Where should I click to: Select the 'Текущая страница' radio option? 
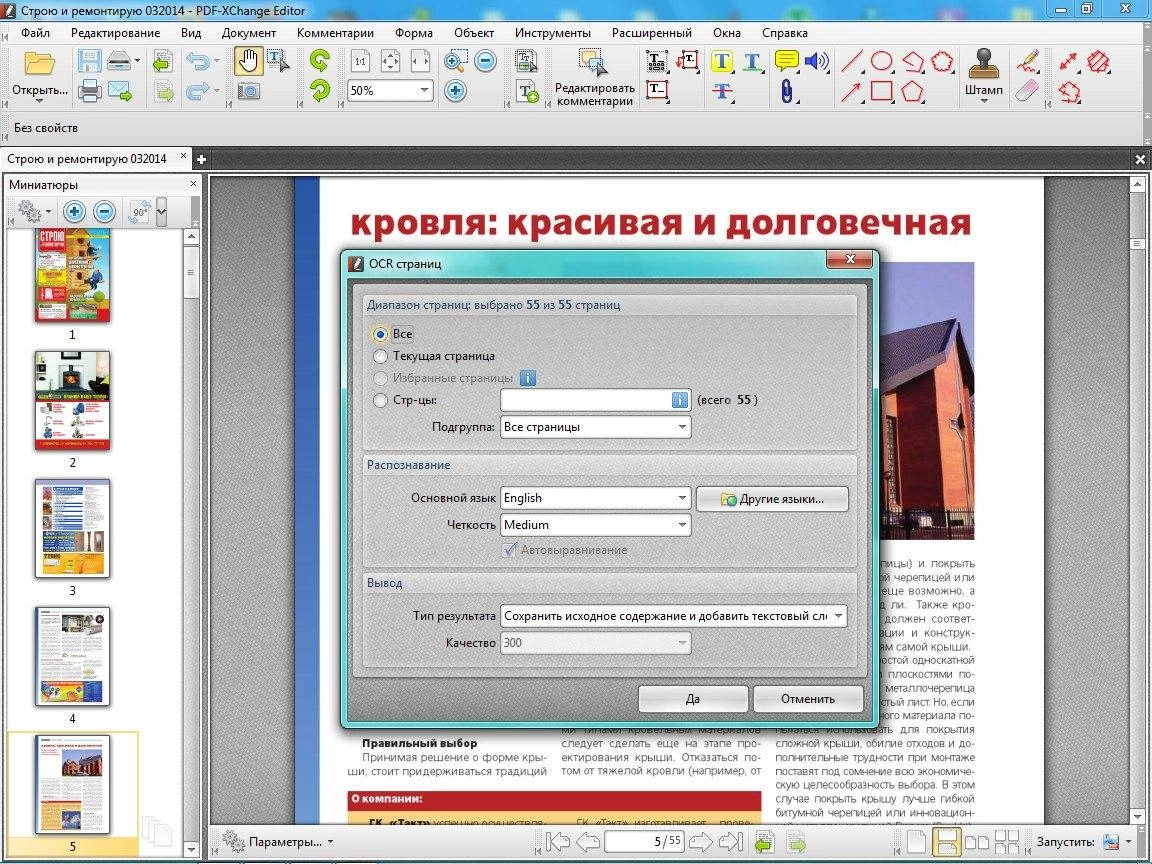[380, 356]
